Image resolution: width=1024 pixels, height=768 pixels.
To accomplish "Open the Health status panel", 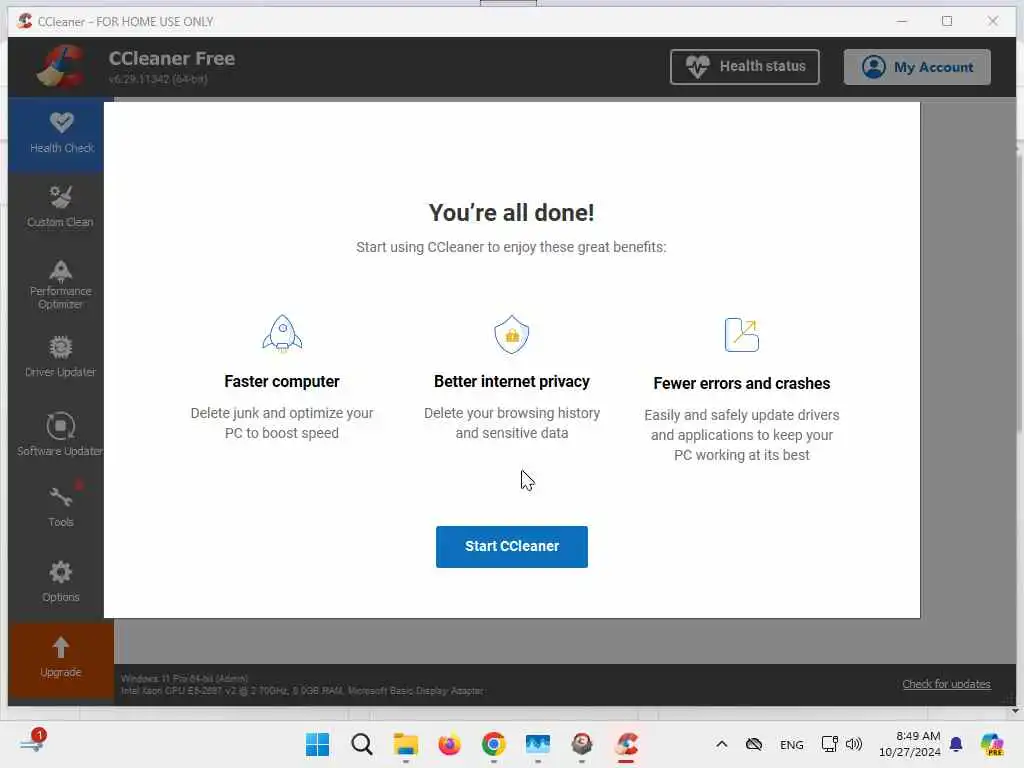I will (x=744, y=67).
